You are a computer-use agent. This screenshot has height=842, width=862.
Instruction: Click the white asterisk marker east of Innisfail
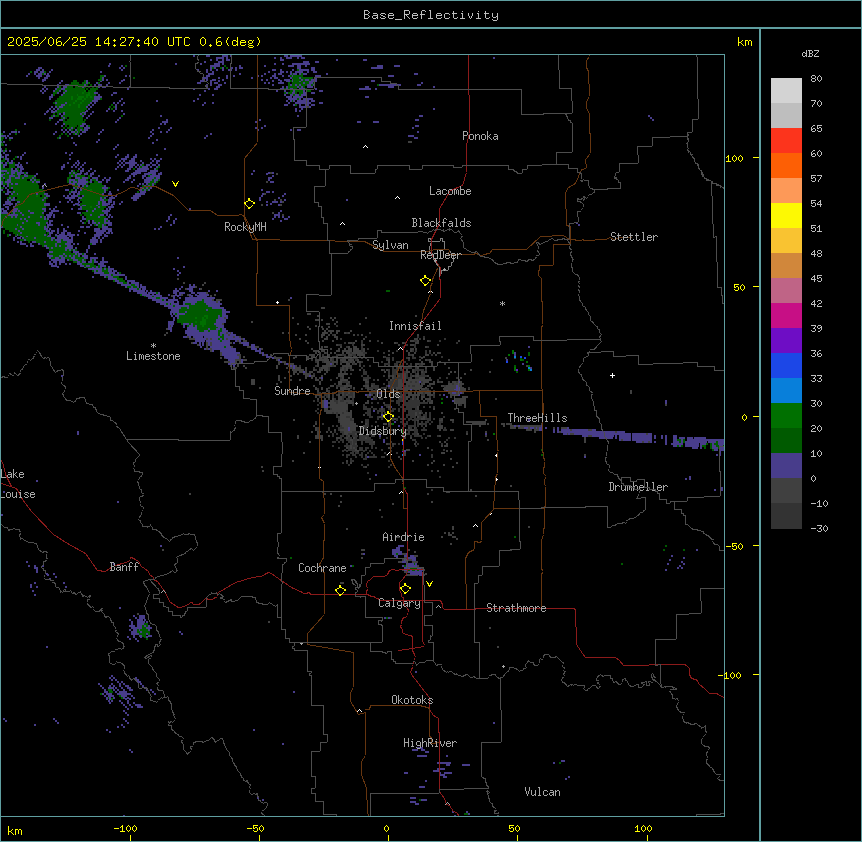click(502, 303)
